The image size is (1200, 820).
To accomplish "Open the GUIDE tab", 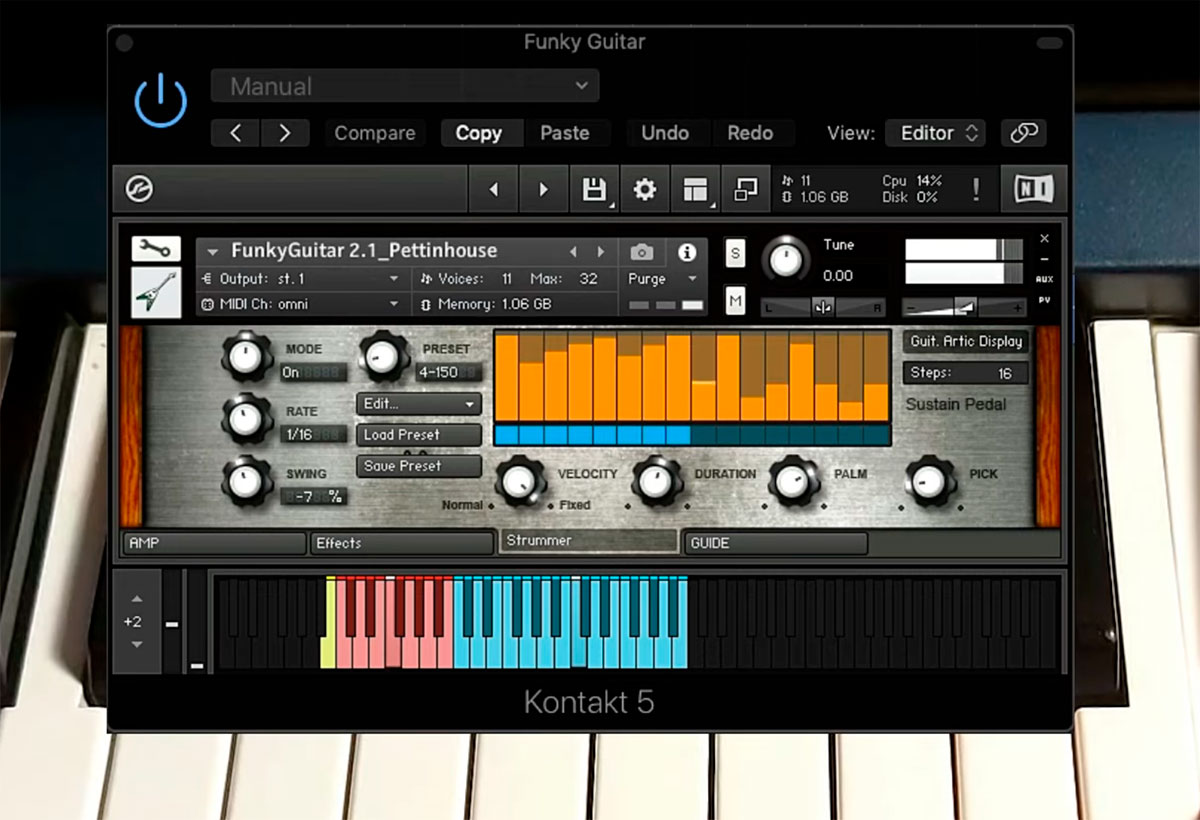I will [775, 543].
